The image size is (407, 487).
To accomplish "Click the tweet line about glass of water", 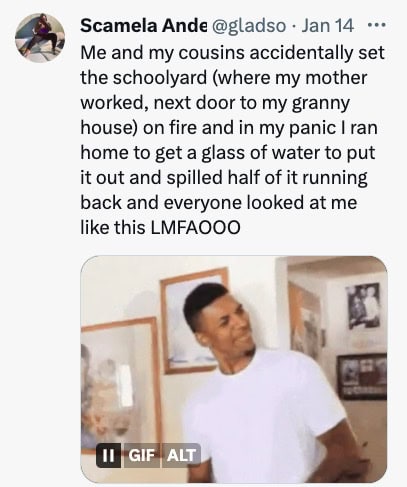I will click(x=228, y=153).
